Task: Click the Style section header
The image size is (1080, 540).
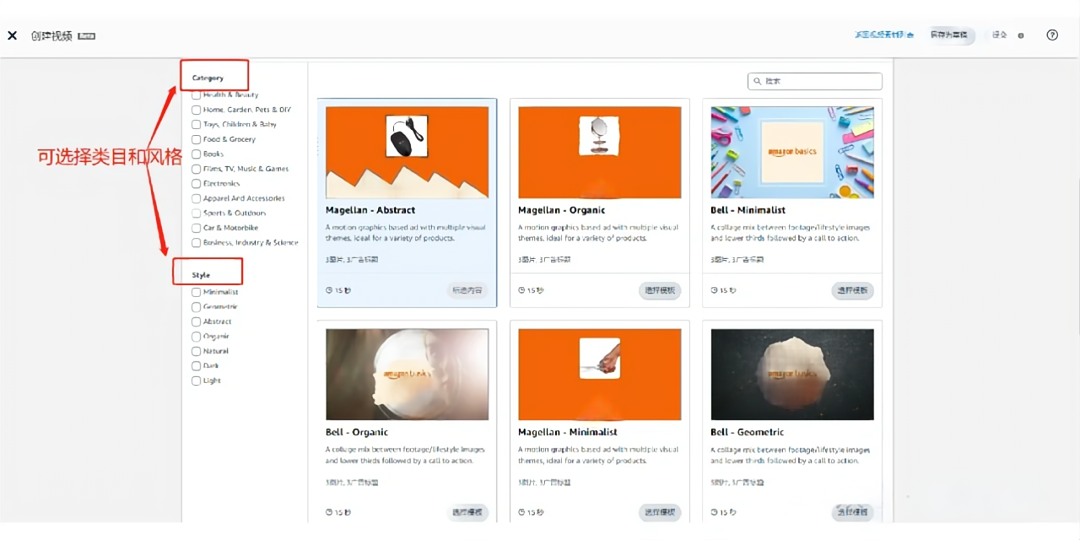Action: 201,274
